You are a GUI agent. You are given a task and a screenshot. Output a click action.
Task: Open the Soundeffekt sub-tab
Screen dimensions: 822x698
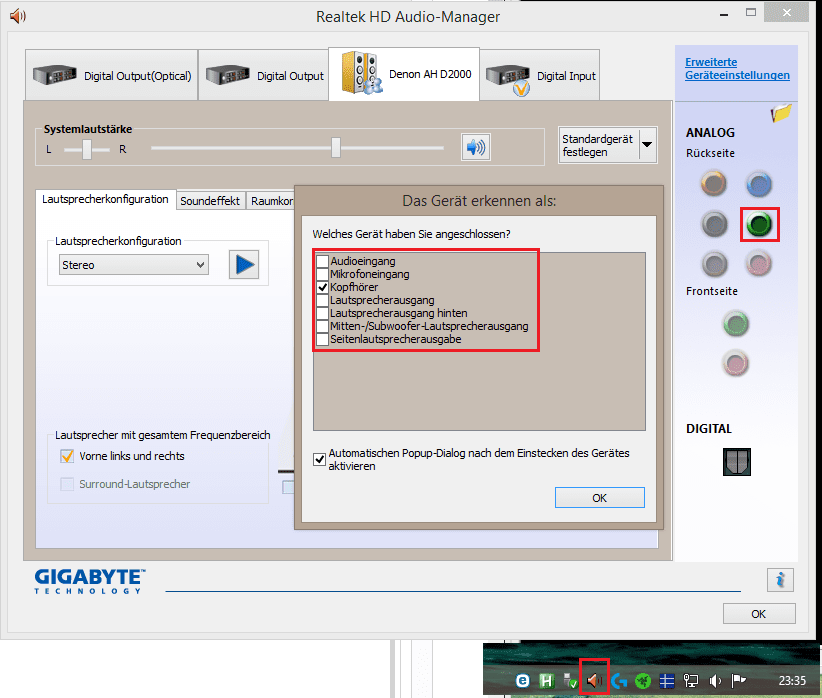pyautogui.click(x=210, y=201)
